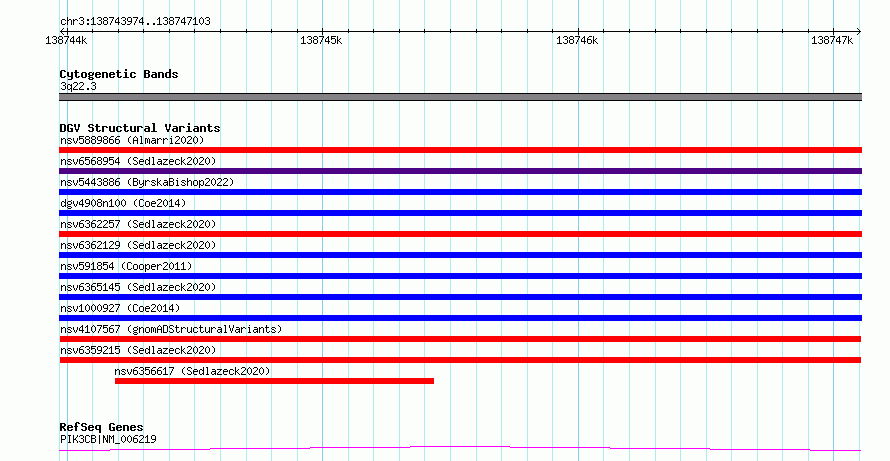Click the 138747k ruler tick label

832,40
